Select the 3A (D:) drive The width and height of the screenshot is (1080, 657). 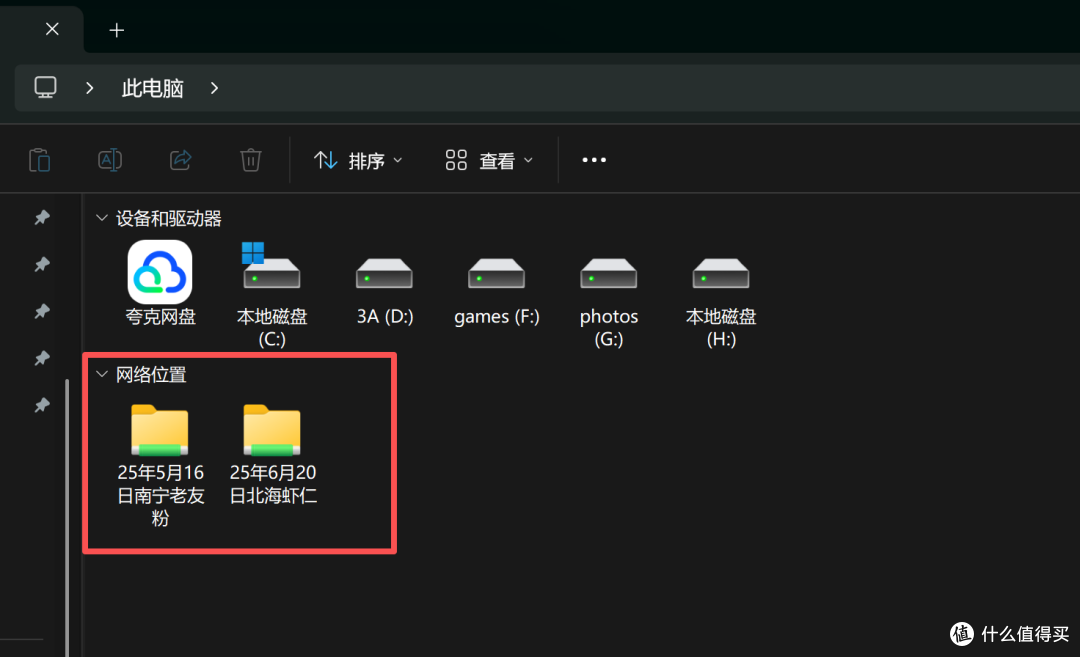pos(384,291)
